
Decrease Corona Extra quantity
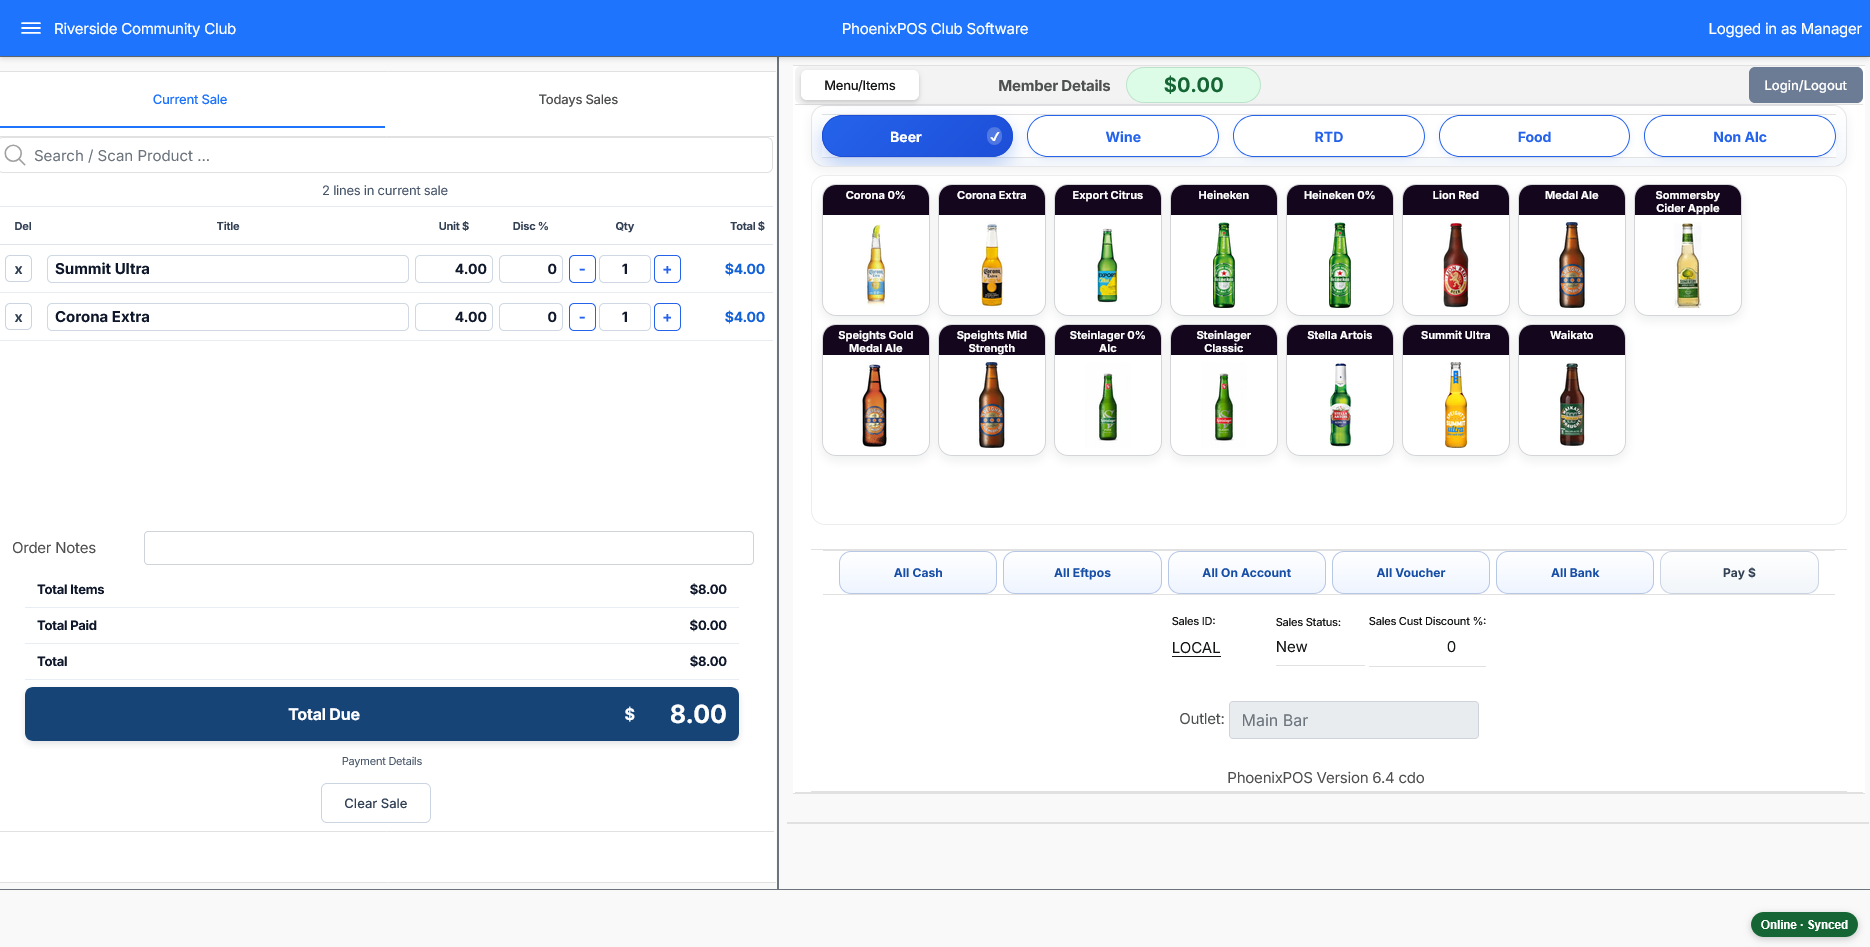[x=582, y=317]
